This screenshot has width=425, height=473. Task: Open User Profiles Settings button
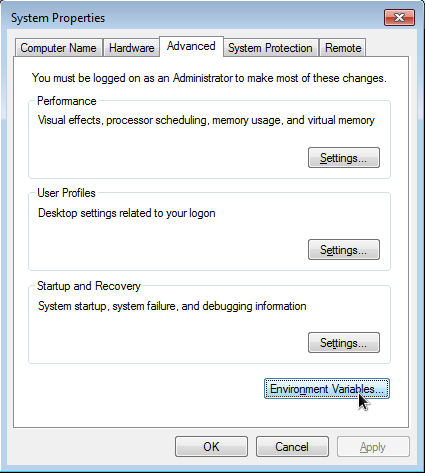click(344, 250)
